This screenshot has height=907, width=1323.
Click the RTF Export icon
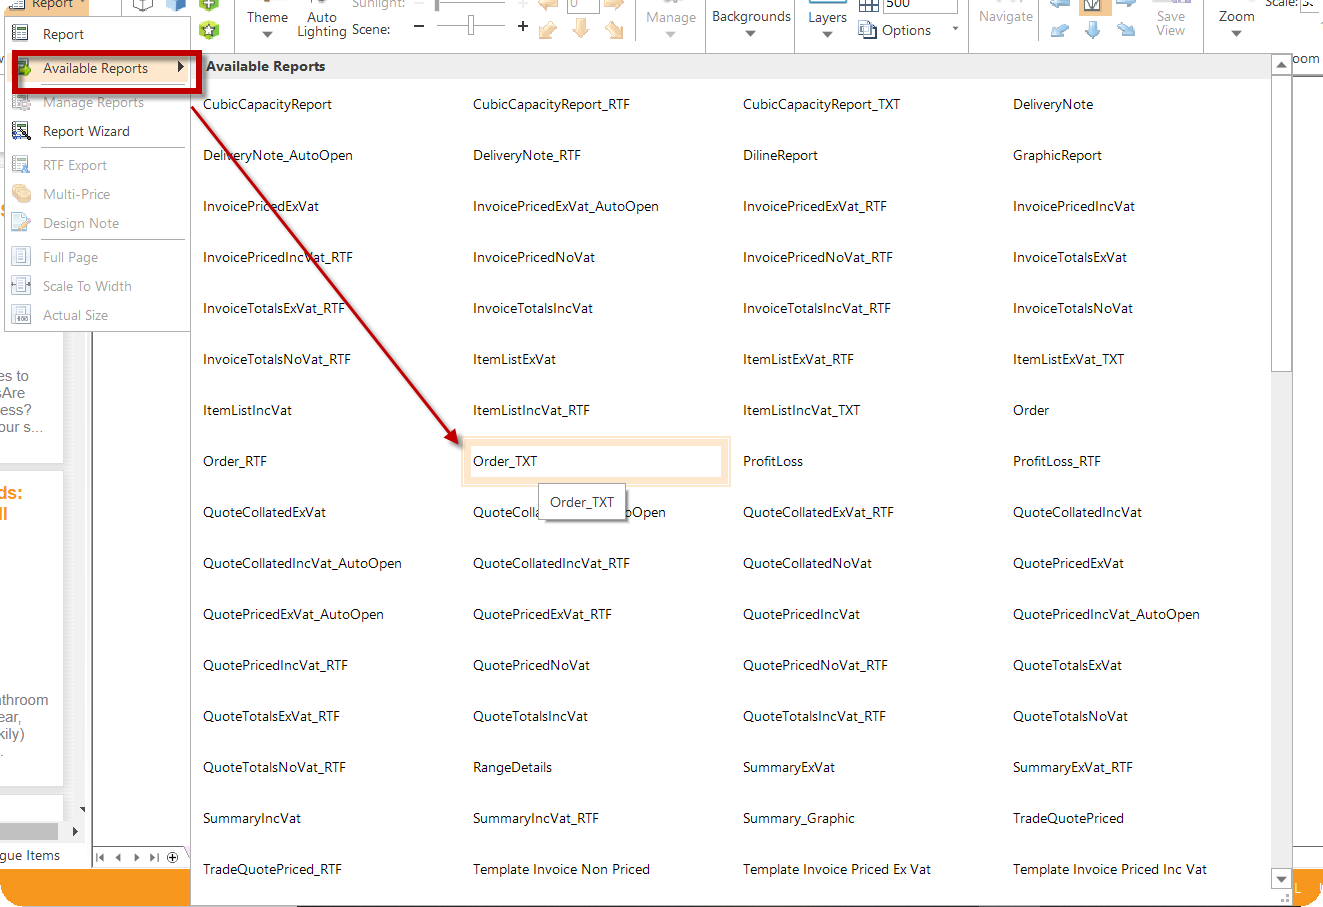[x=21, y=165]
